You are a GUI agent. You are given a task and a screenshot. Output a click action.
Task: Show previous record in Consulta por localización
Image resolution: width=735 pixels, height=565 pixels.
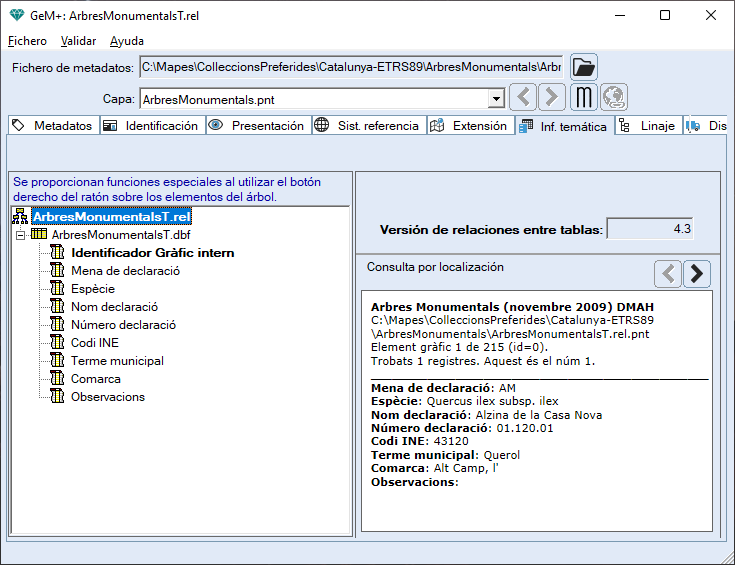coord(668,273)
